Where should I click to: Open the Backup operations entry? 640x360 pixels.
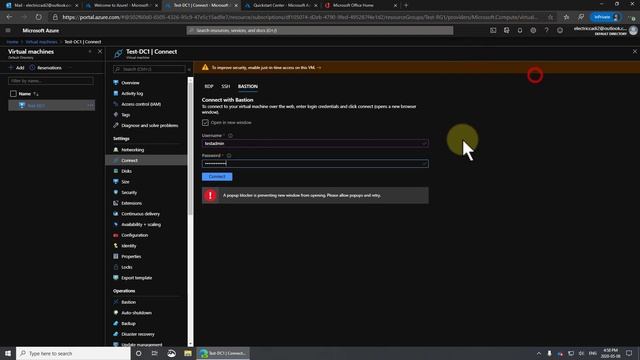point(128,323)
